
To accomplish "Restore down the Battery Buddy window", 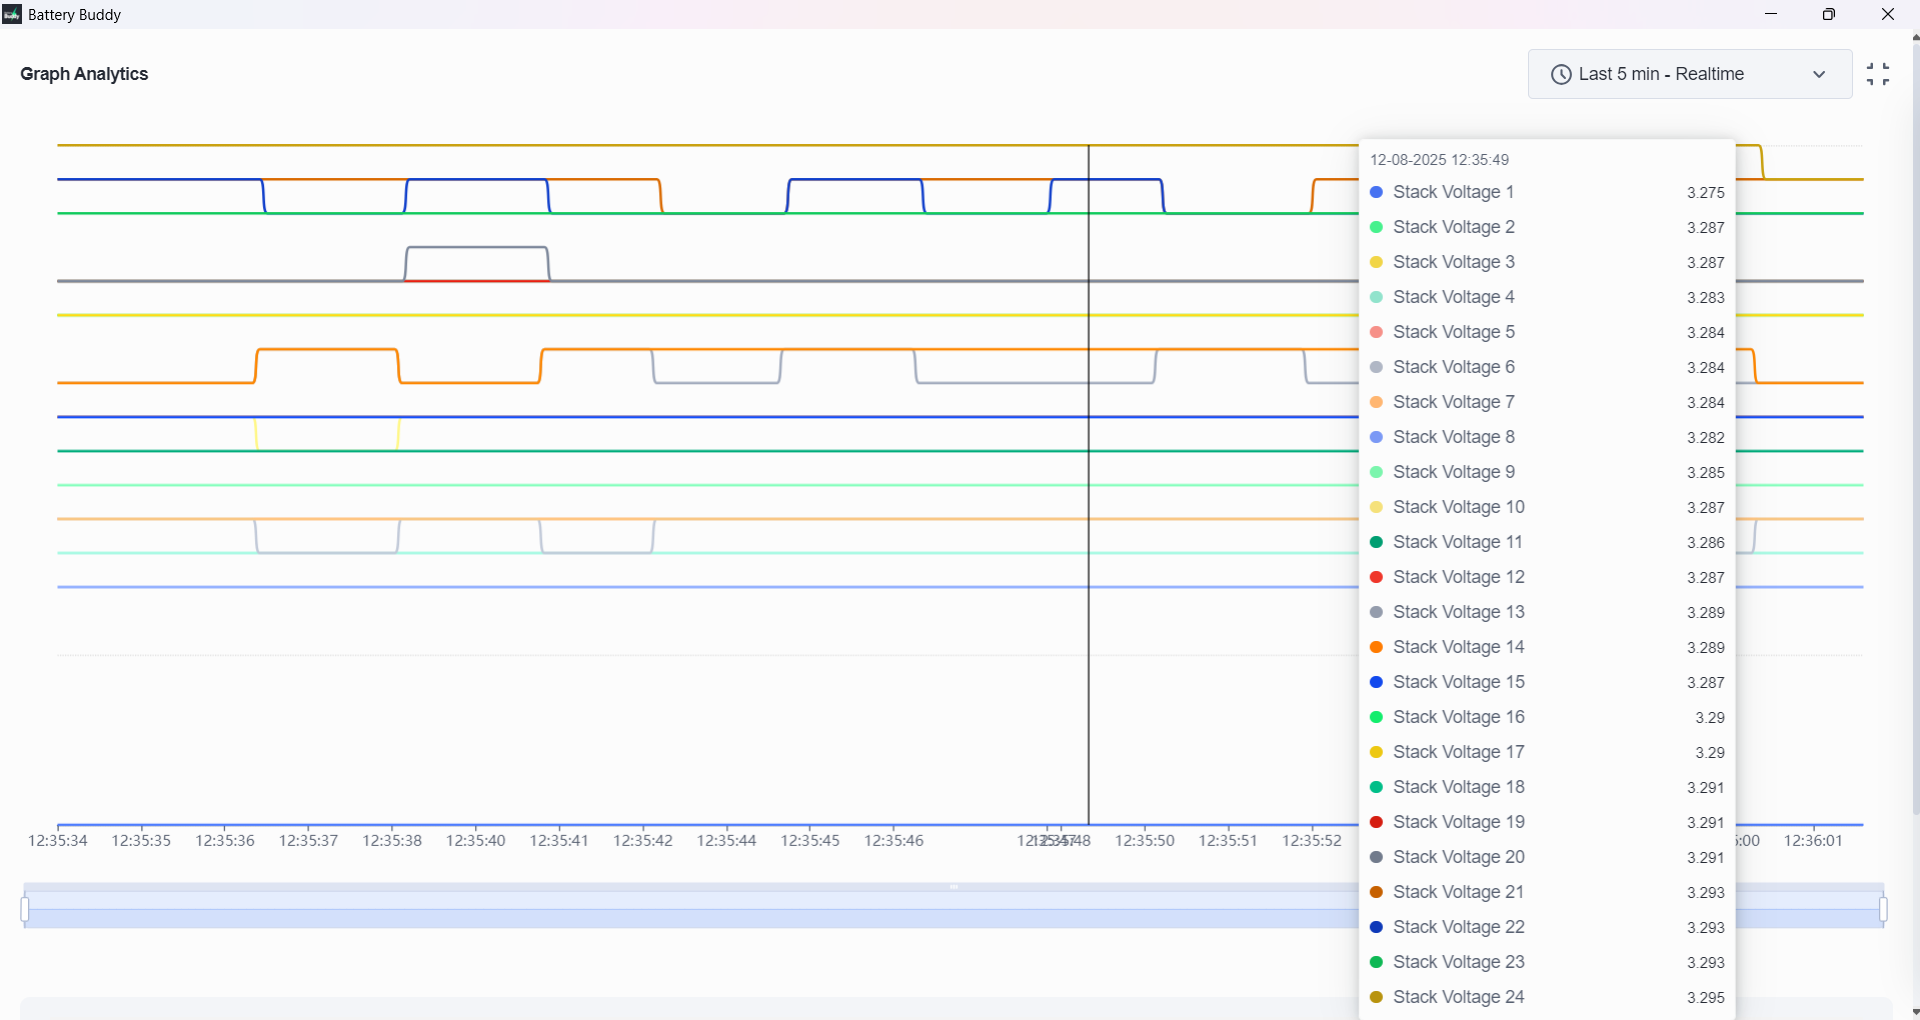I will click(x=1828, y=14).
